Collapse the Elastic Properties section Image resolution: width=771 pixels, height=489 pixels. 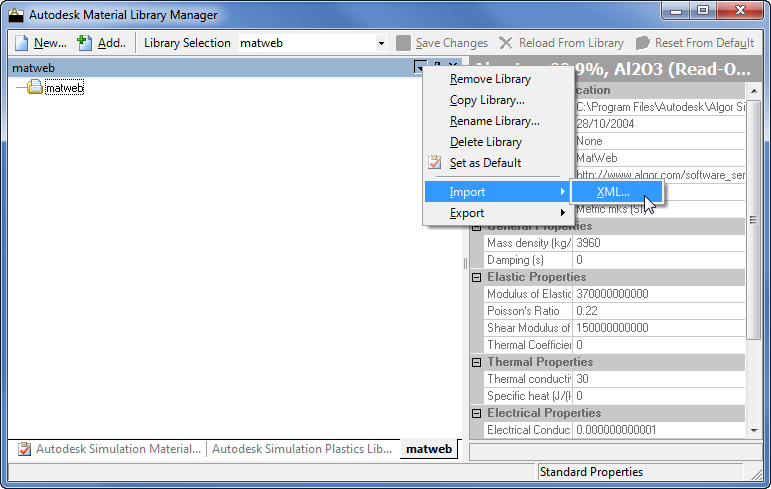pyautogui.click(x=476, y=277)
